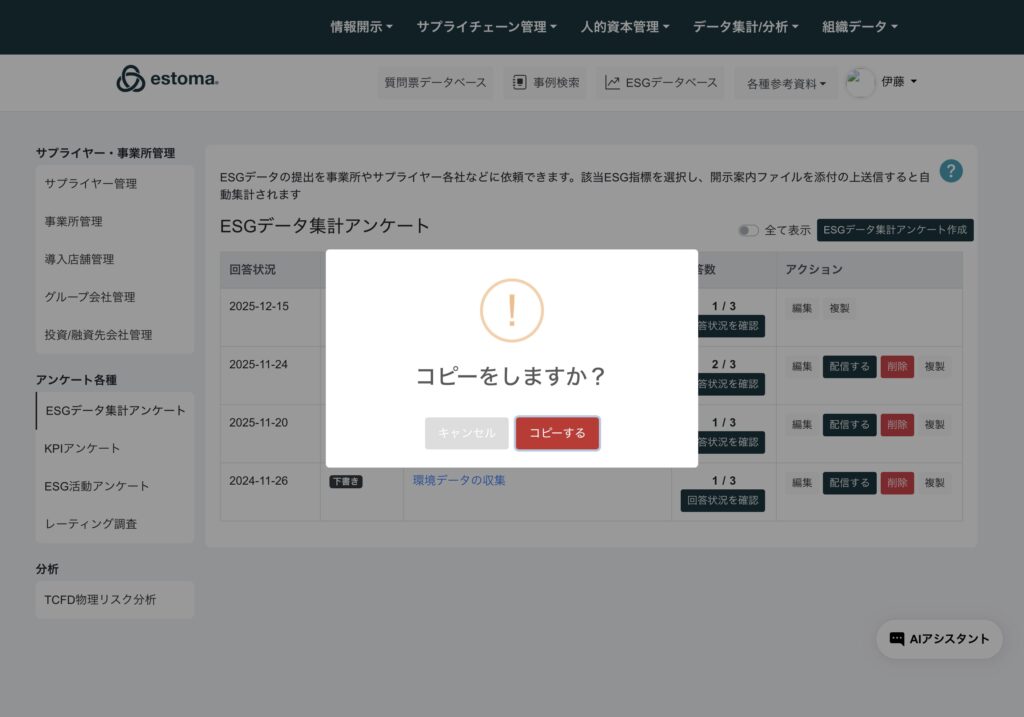This screenshot has height=717, width=1024.
Task: Click the user avatar image
Action: [860, 83]
